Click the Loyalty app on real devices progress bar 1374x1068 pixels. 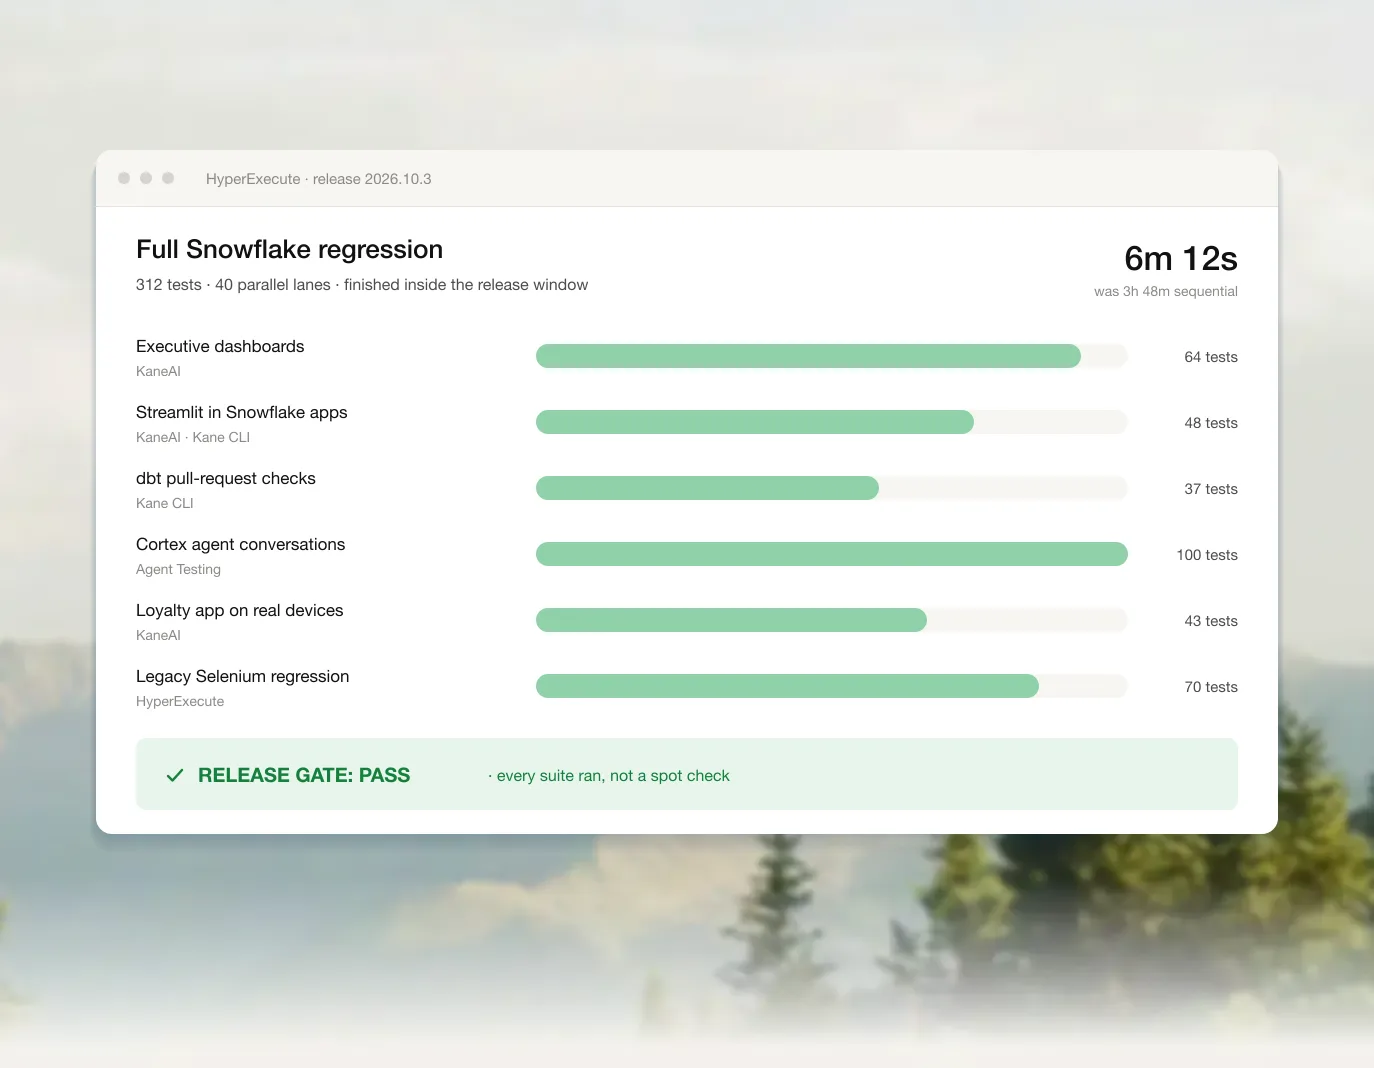(832, 620)
